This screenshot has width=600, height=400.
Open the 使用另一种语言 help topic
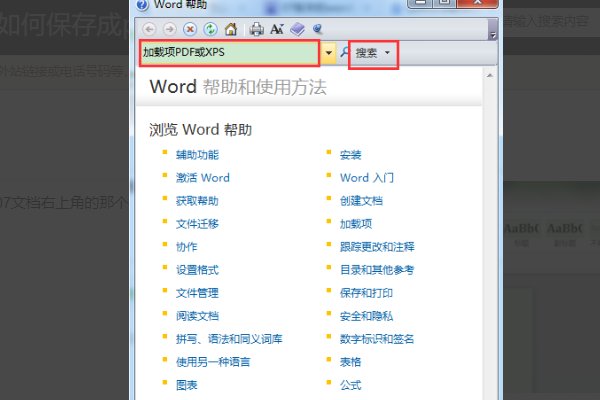[x=213, y=362]
